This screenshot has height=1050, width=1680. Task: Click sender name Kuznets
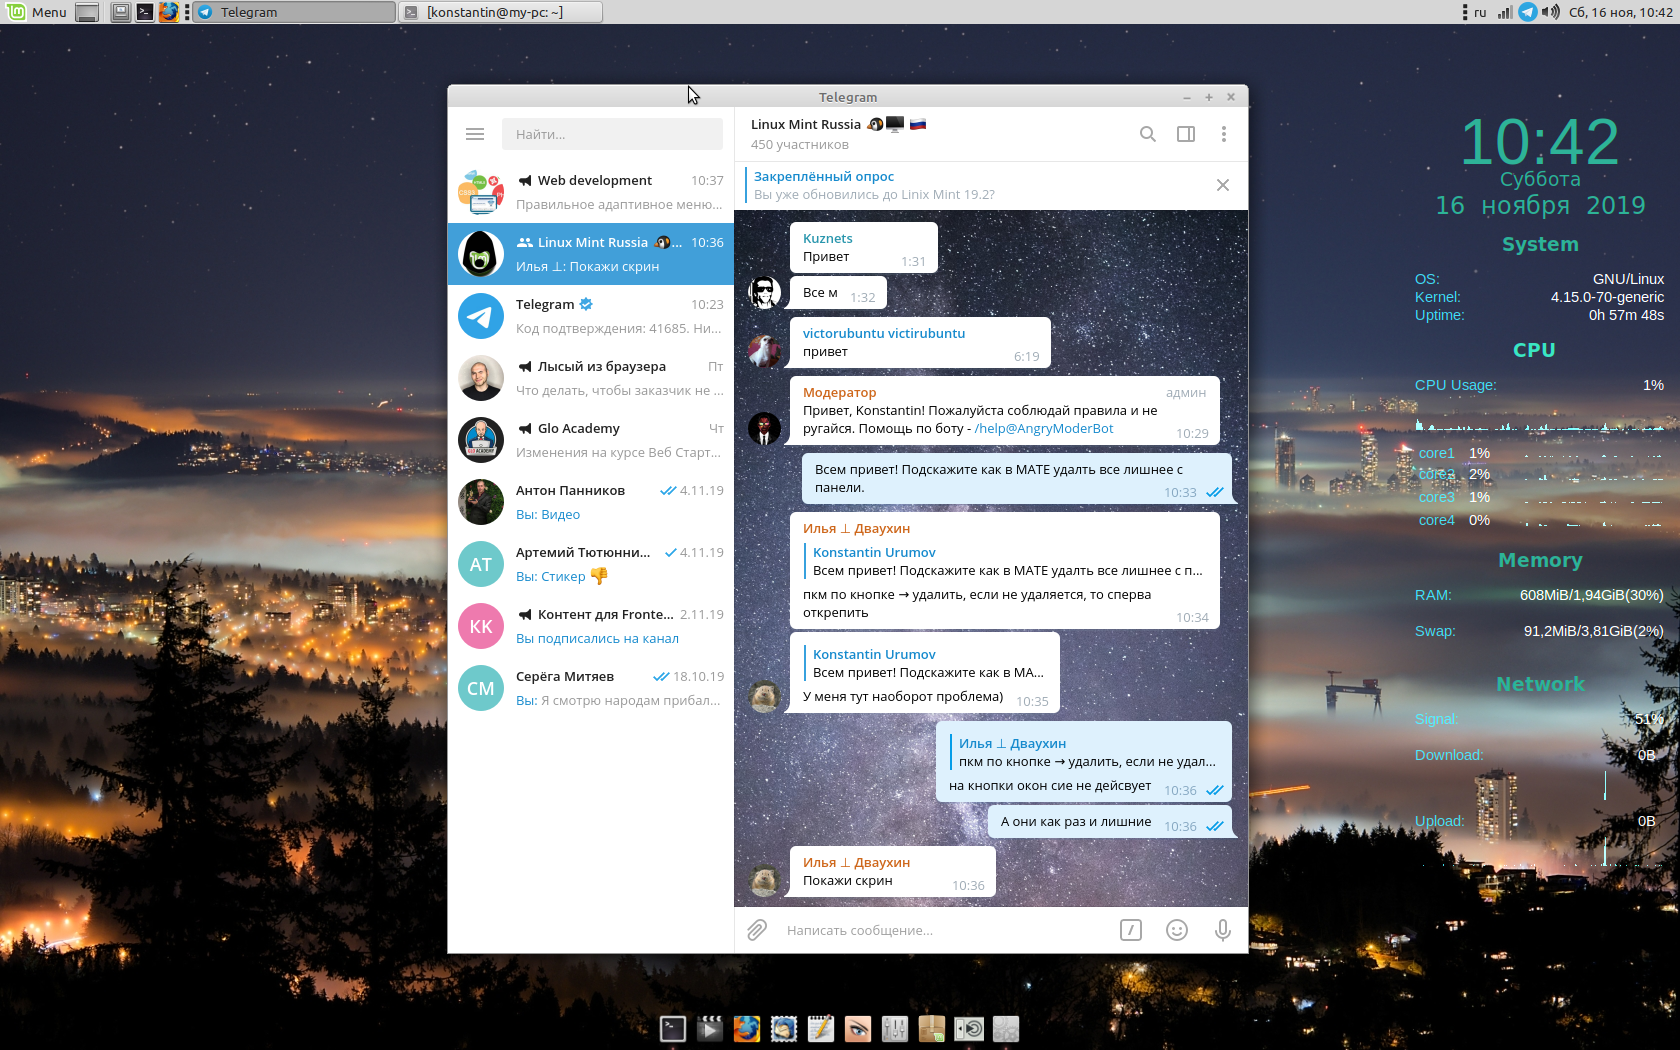click(x=827, y=238)
